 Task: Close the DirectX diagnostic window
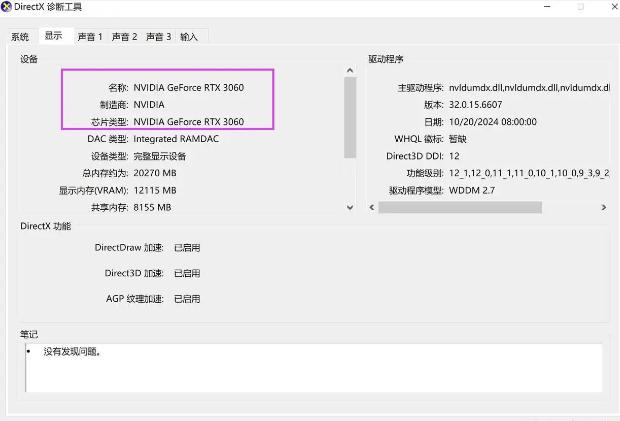click(x=615, y=7)
